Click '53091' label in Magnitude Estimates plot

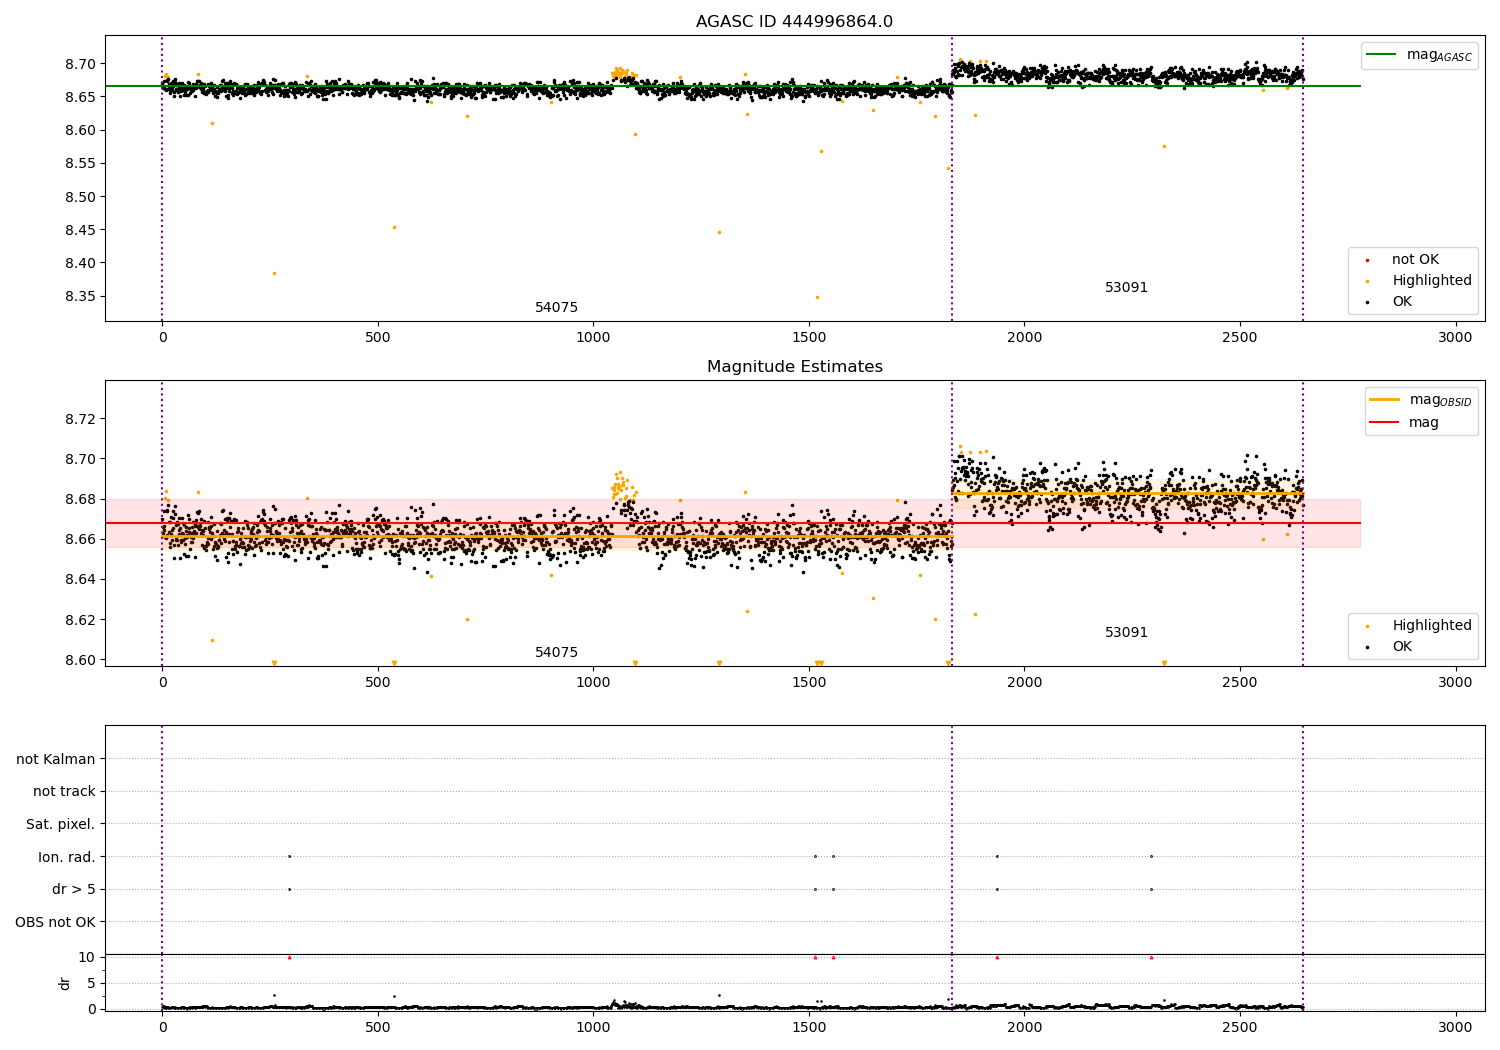pyautogui.click(x=1126, y=633)
